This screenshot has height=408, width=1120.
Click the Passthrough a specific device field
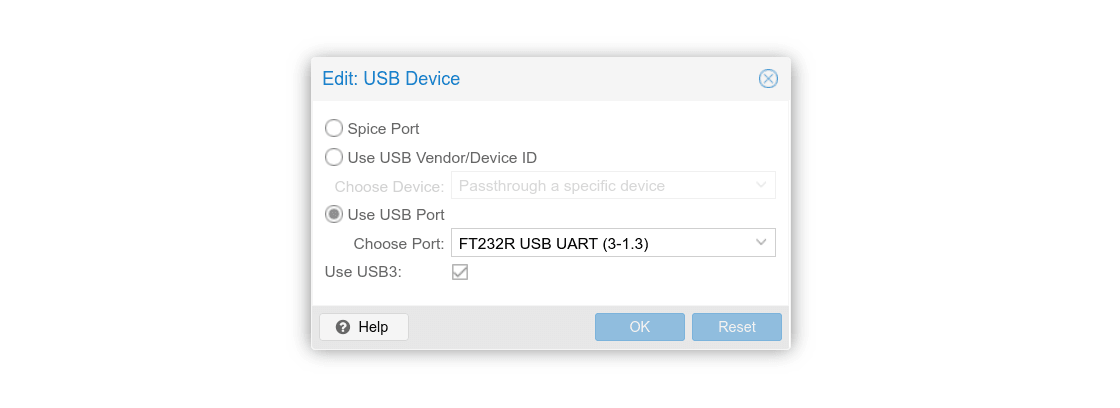coord(598,186)
